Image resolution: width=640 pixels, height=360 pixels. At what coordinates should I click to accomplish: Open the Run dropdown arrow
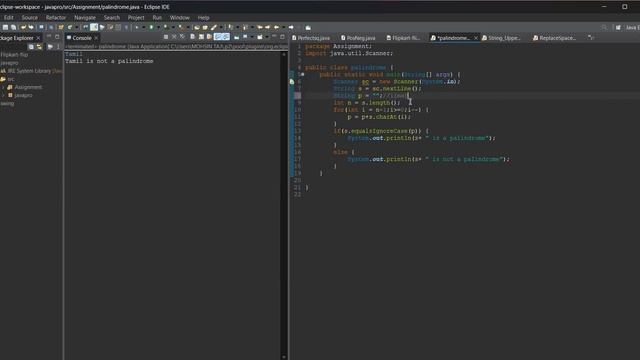pos(158,27)
